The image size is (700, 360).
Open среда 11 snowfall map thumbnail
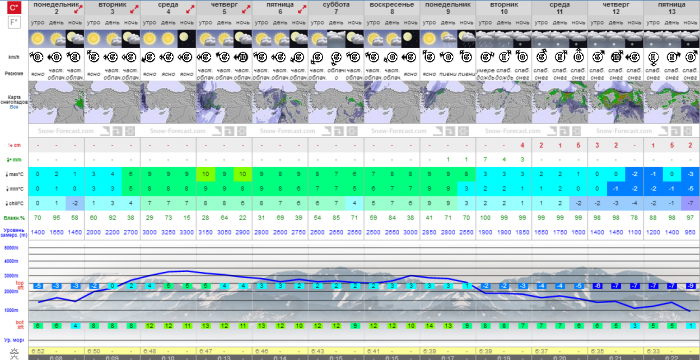pos(559,102)
